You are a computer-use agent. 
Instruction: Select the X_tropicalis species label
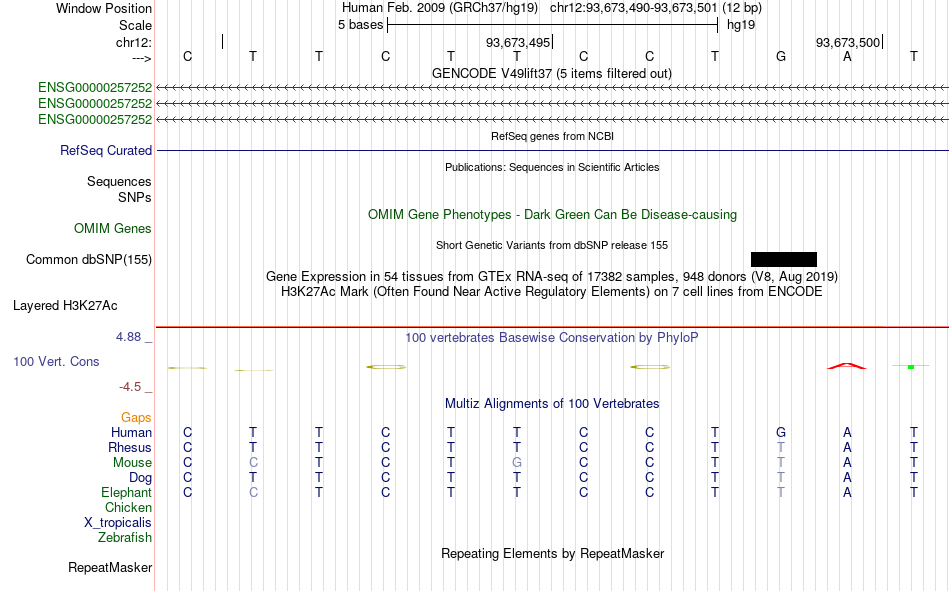(x=118, y=523)
